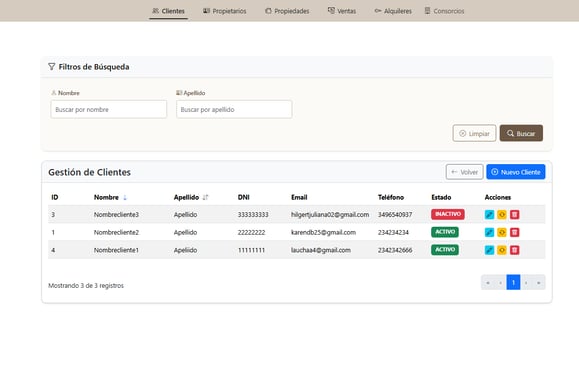View details of Nombrecliente3 via yellow eye icon
This screenshot has height=378, width=579.
click(x=501, y=214)
